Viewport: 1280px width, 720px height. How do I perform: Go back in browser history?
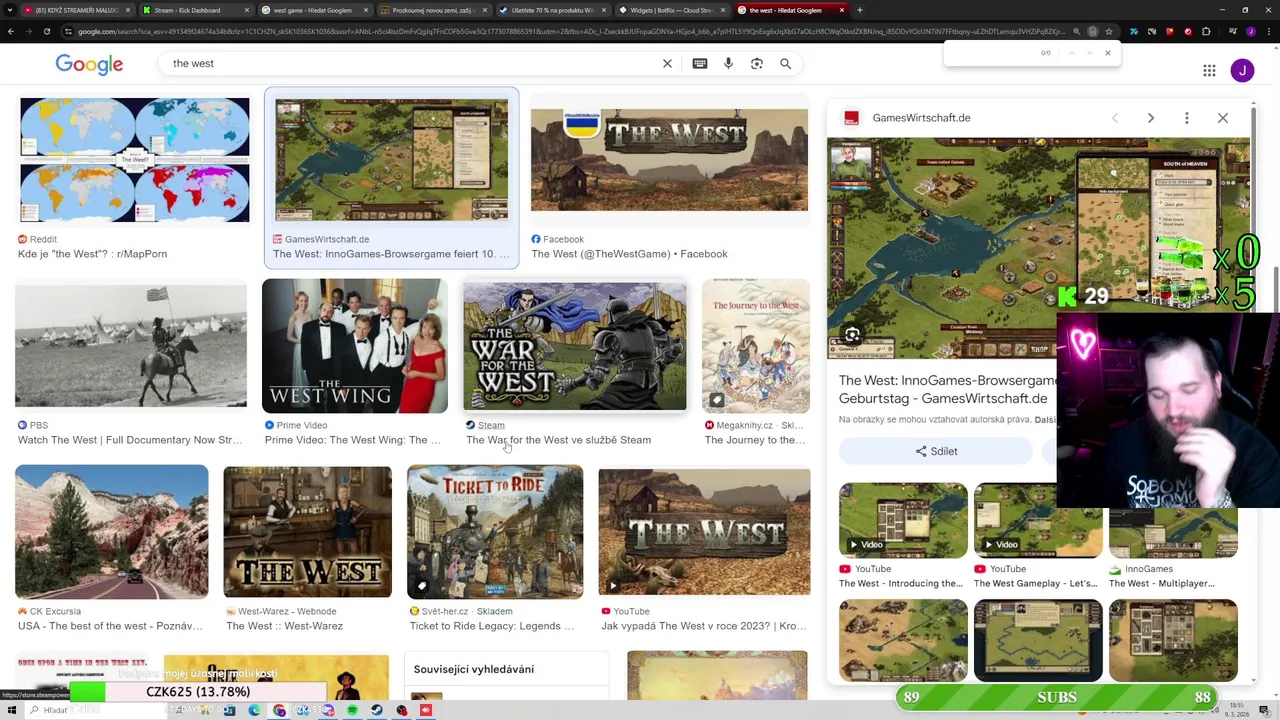click(x=10, y=31)
